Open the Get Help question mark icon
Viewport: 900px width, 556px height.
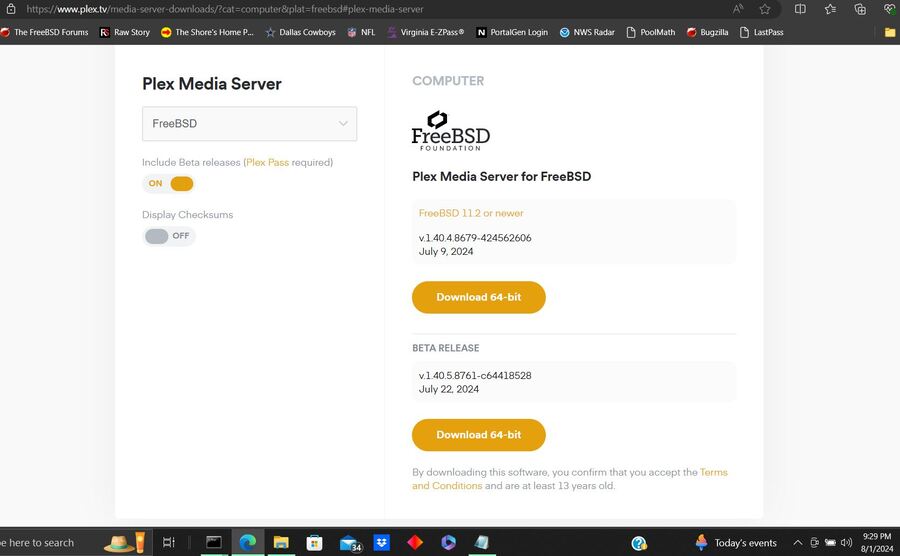pos(639,543)
